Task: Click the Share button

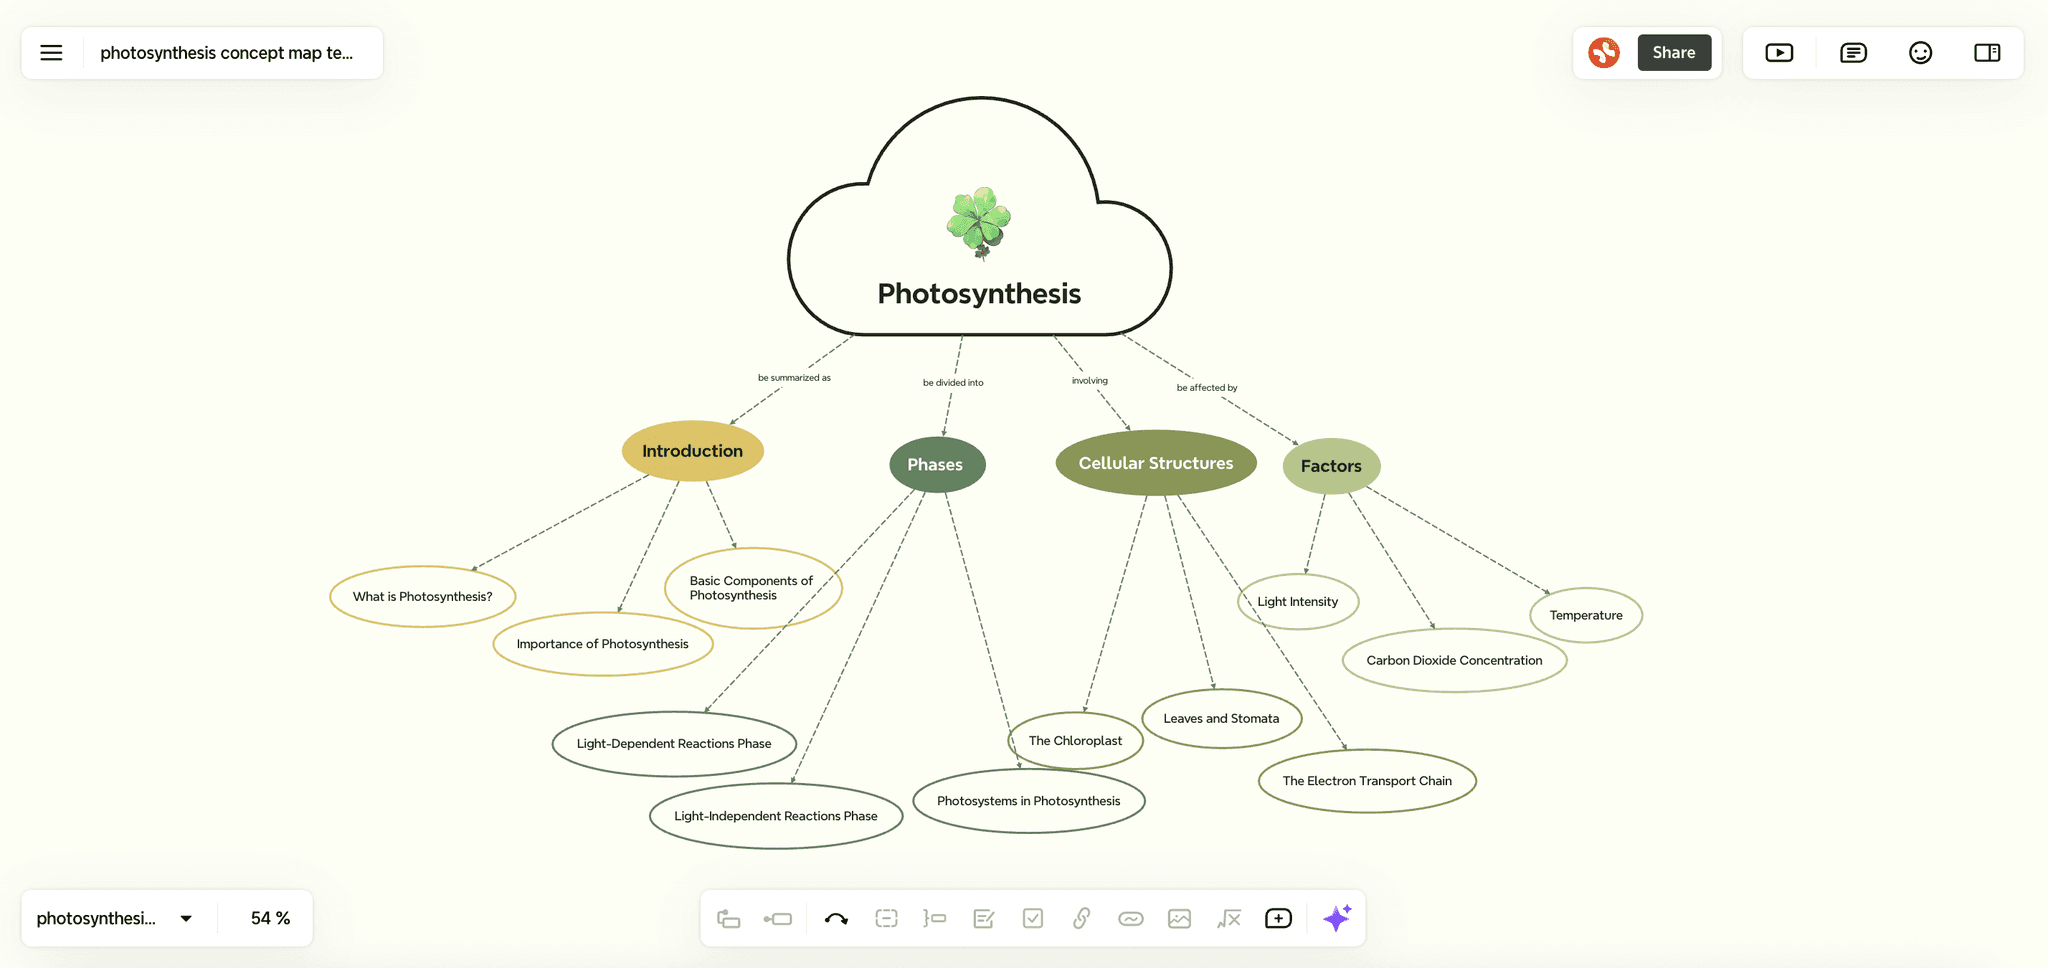Action: tap(1675, 52)
